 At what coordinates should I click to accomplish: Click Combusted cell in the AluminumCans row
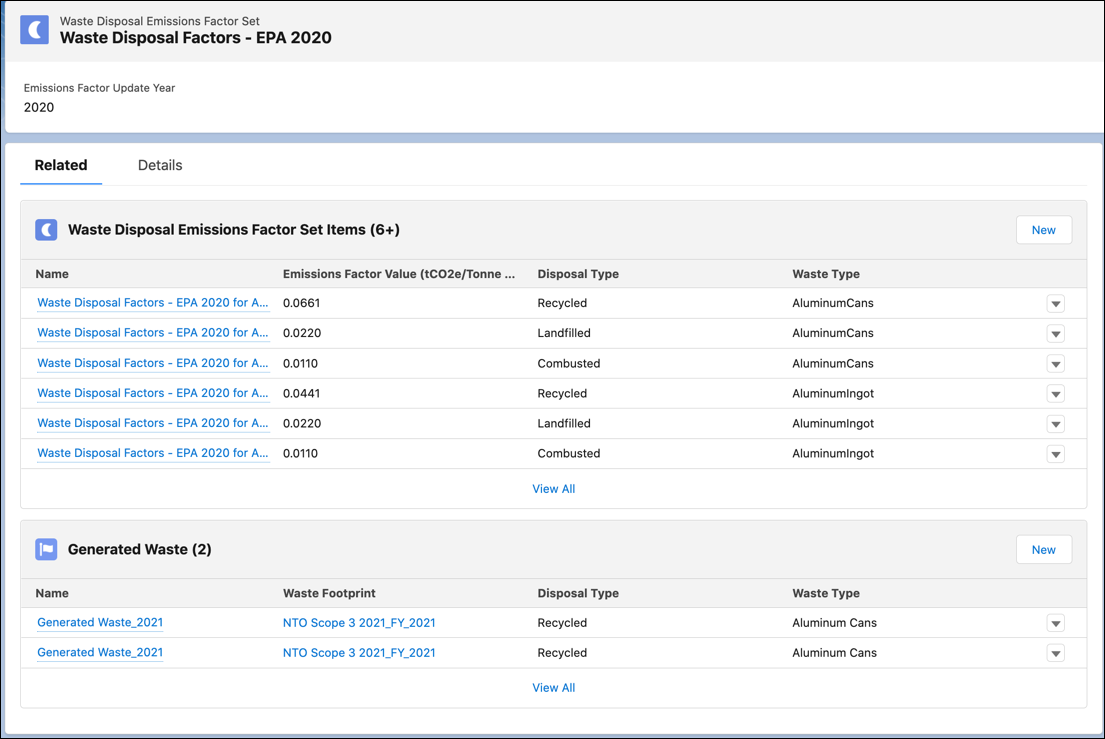point(569,364)
